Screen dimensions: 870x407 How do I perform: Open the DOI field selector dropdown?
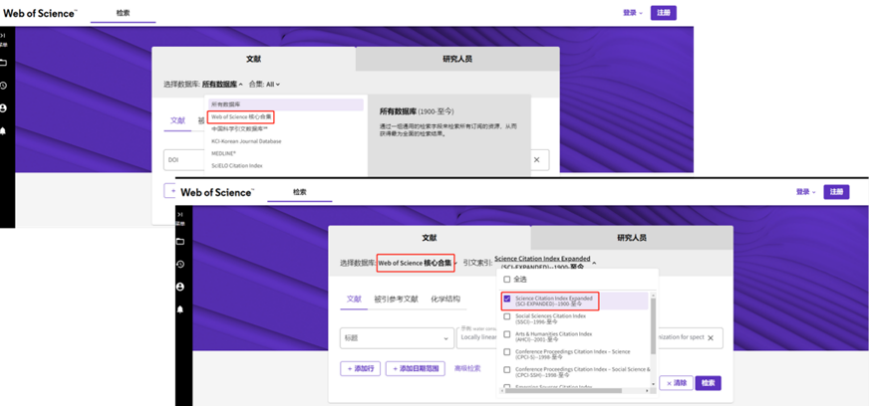click(185, 160)
